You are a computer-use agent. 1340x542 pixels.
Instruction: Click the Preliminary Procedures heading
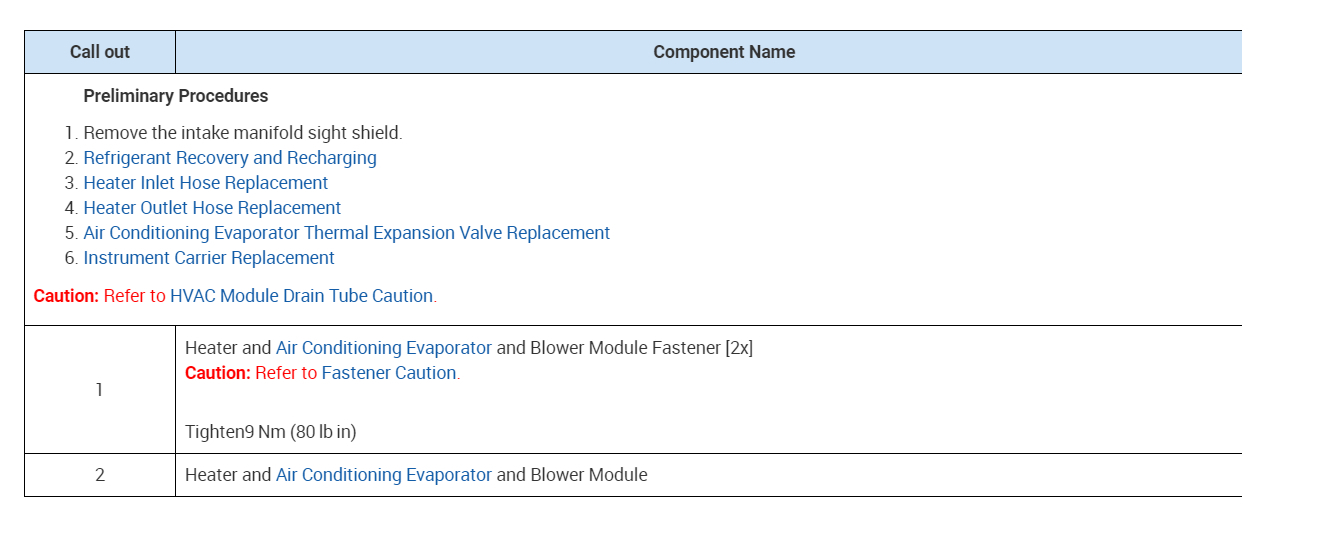click(x=176, y=96)
